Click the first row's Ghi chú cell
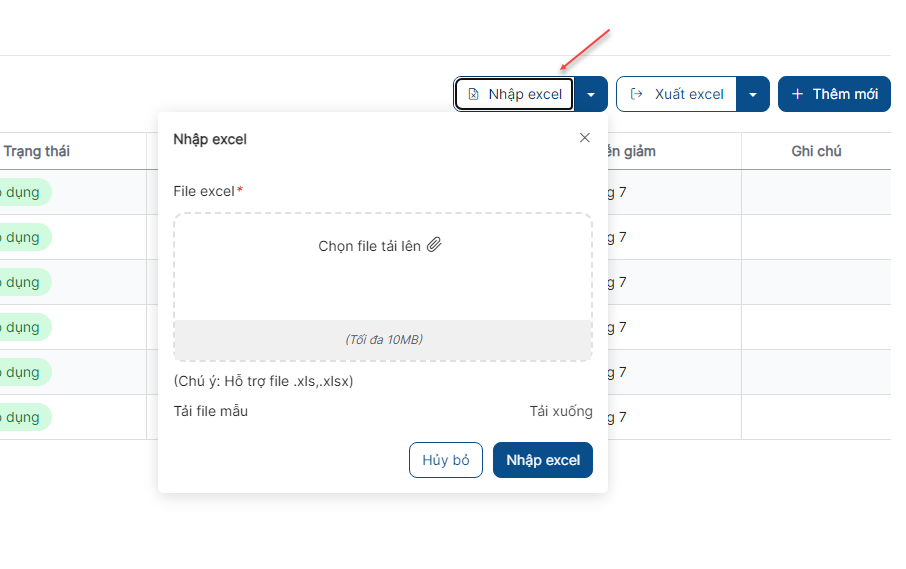The height and width of the screenshot is (569, 906). coord(816,192)
